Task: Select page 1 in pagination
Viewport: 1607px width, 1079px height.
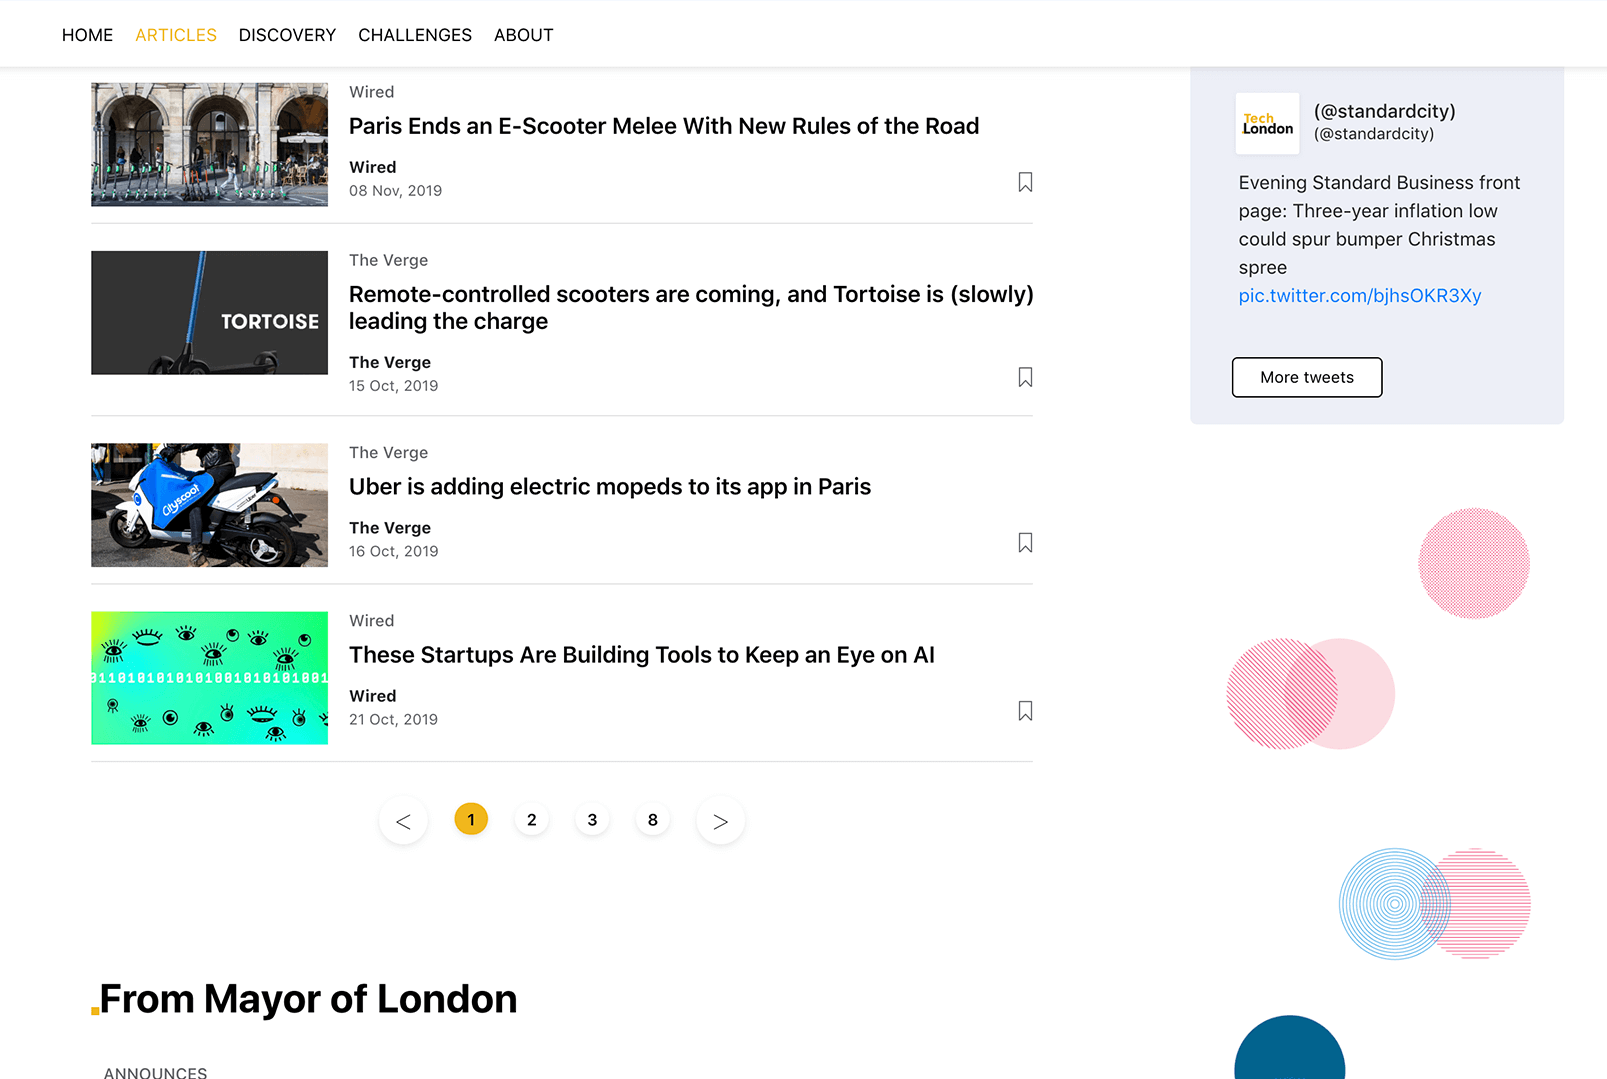Action: [x=471, y=819]
